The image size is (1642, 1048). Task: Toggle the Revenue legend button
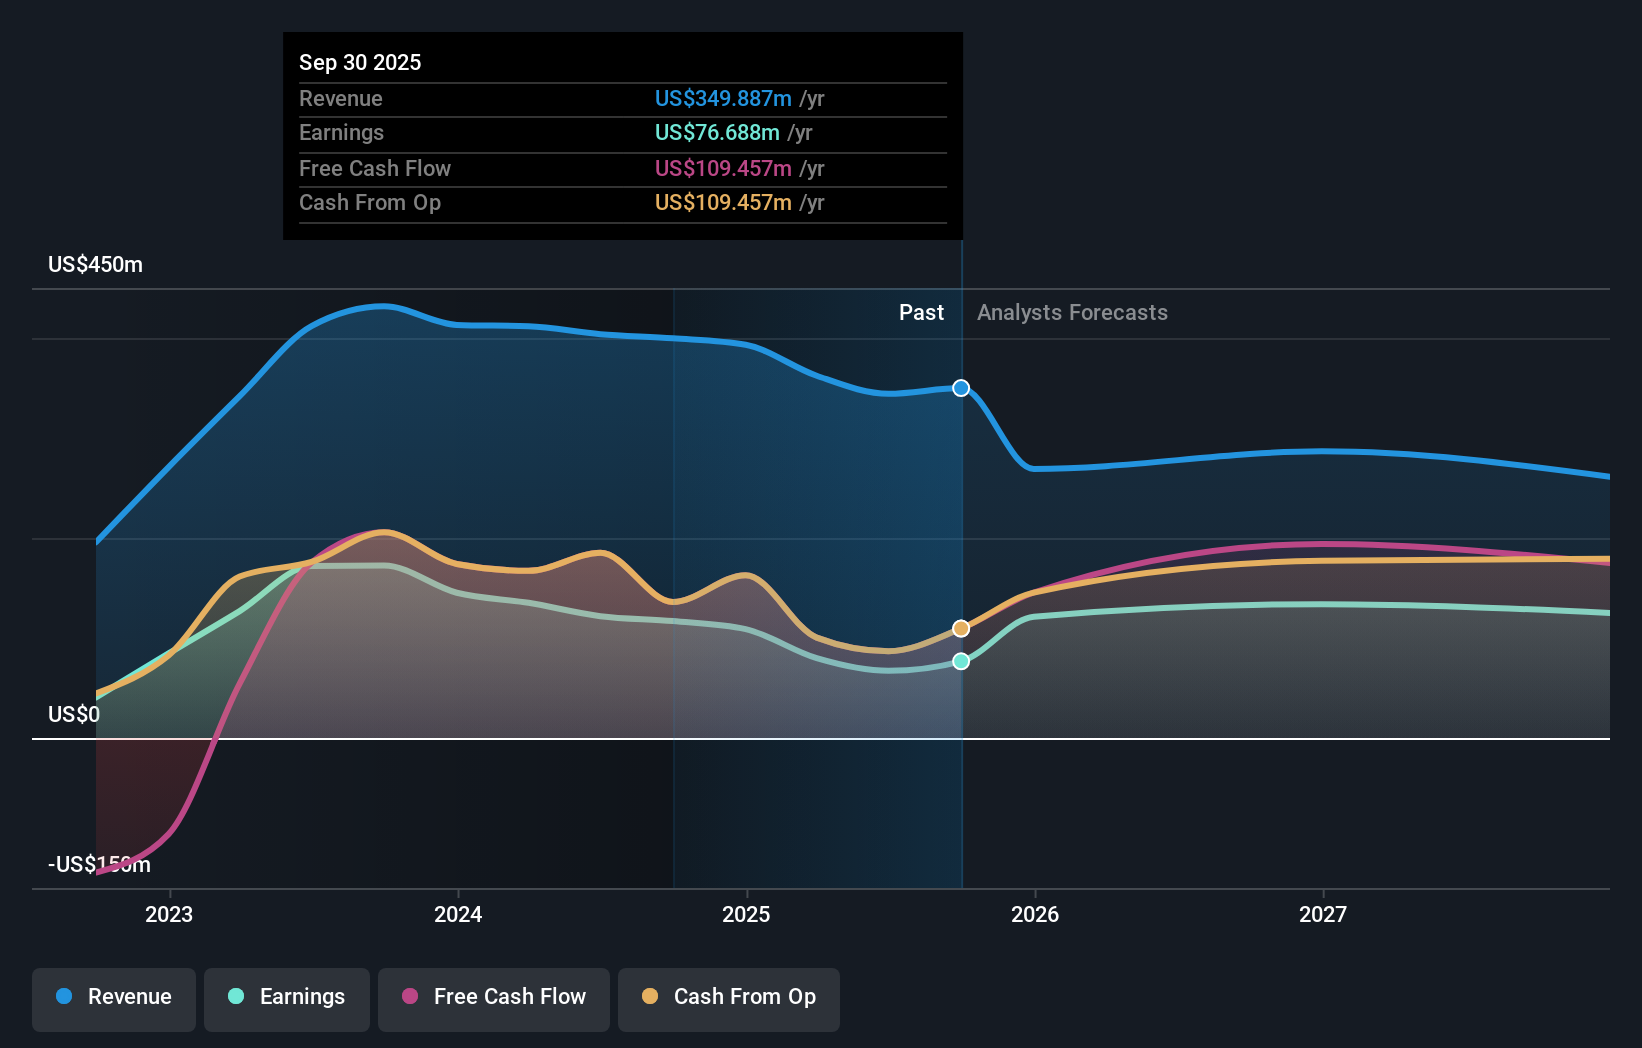click(x=114, y=999)
